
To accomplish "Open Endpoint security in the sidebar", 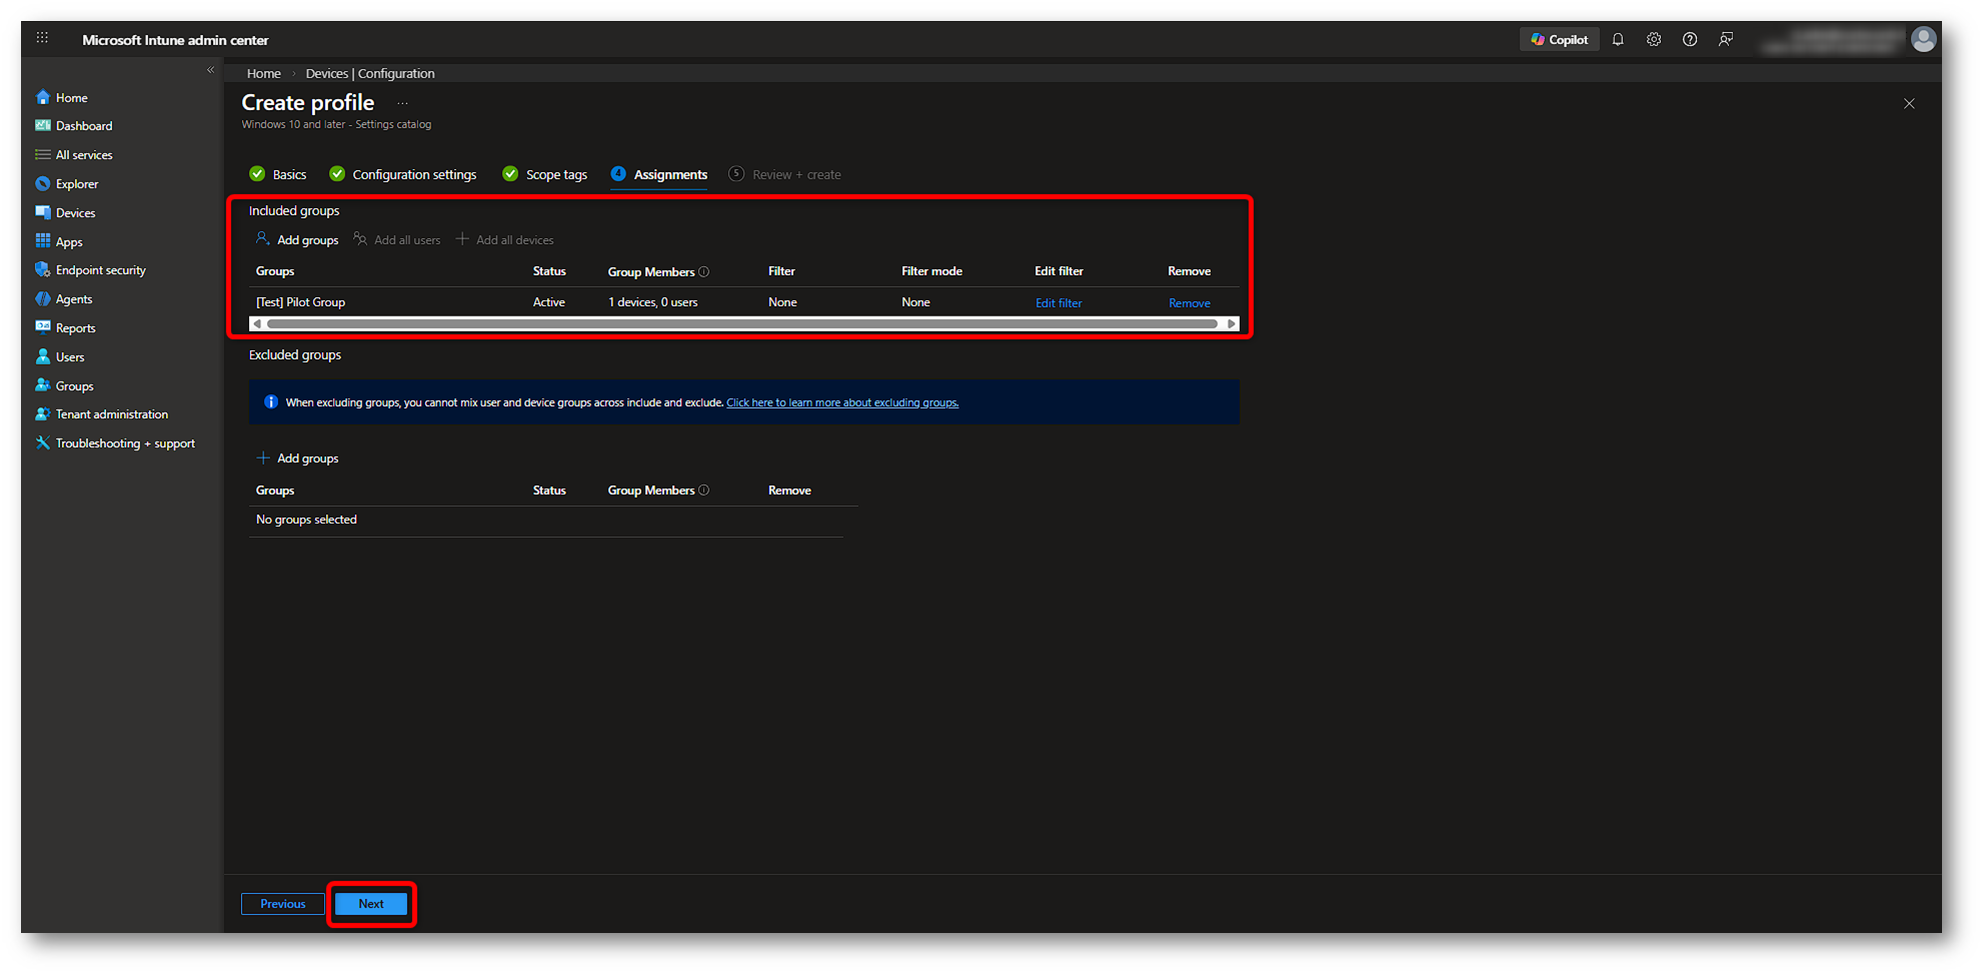I will coord(101,270).
